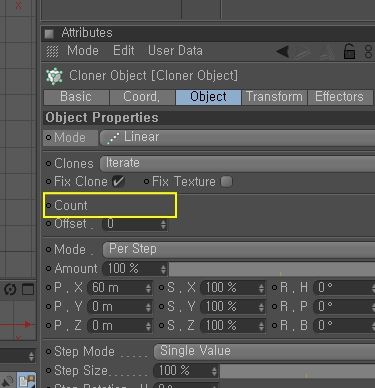
Task: Click the Amount slider bar
Action: 272,269
